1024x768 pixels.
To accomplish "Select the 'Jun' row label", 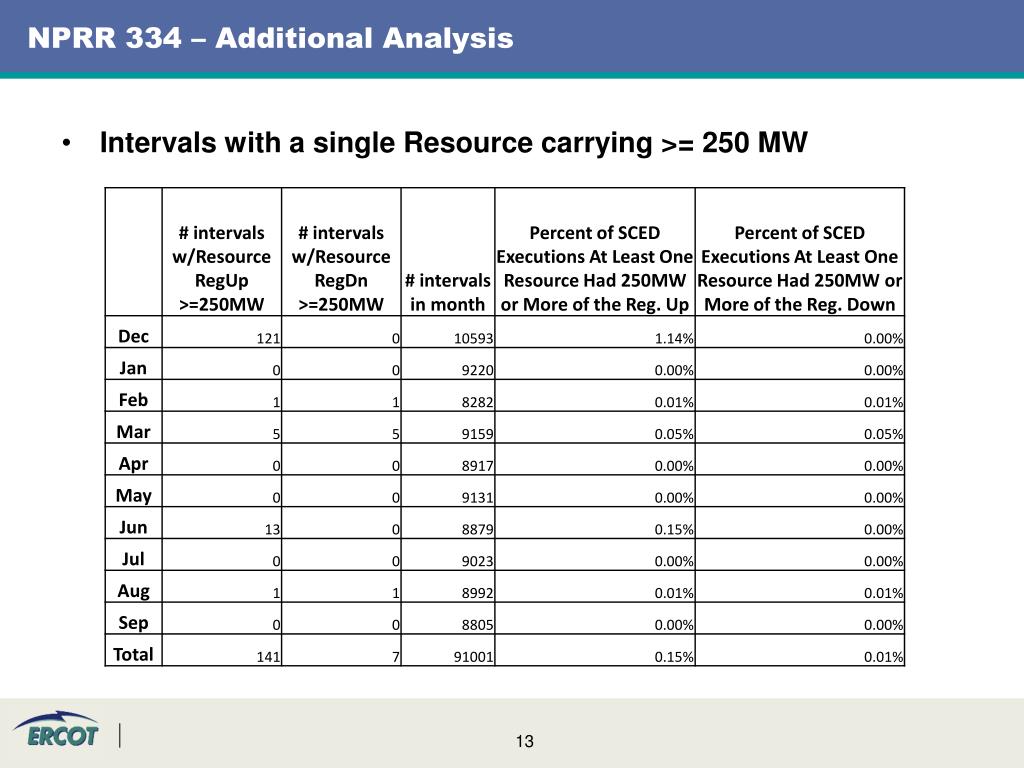I will coord(133,527).
